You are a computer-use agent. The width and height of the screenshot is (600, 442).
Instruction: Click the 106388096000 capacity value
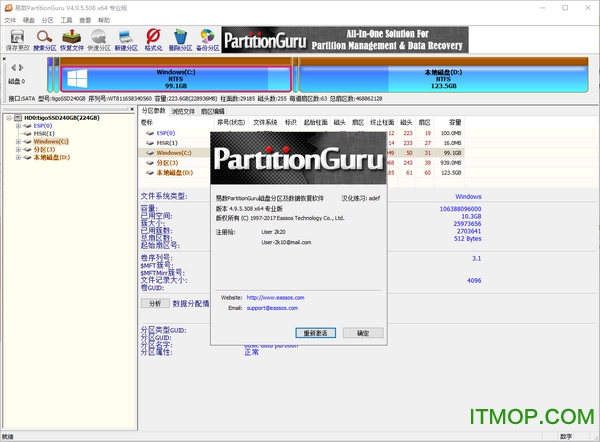click(460, 209)
